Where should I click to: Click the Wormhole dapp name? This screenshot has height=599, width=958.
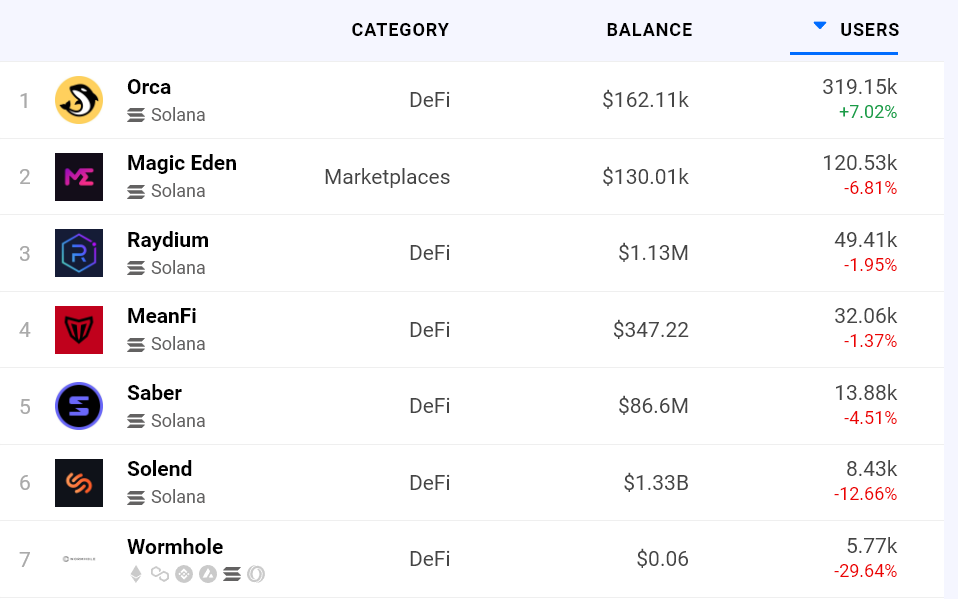(x=175, y=547)
